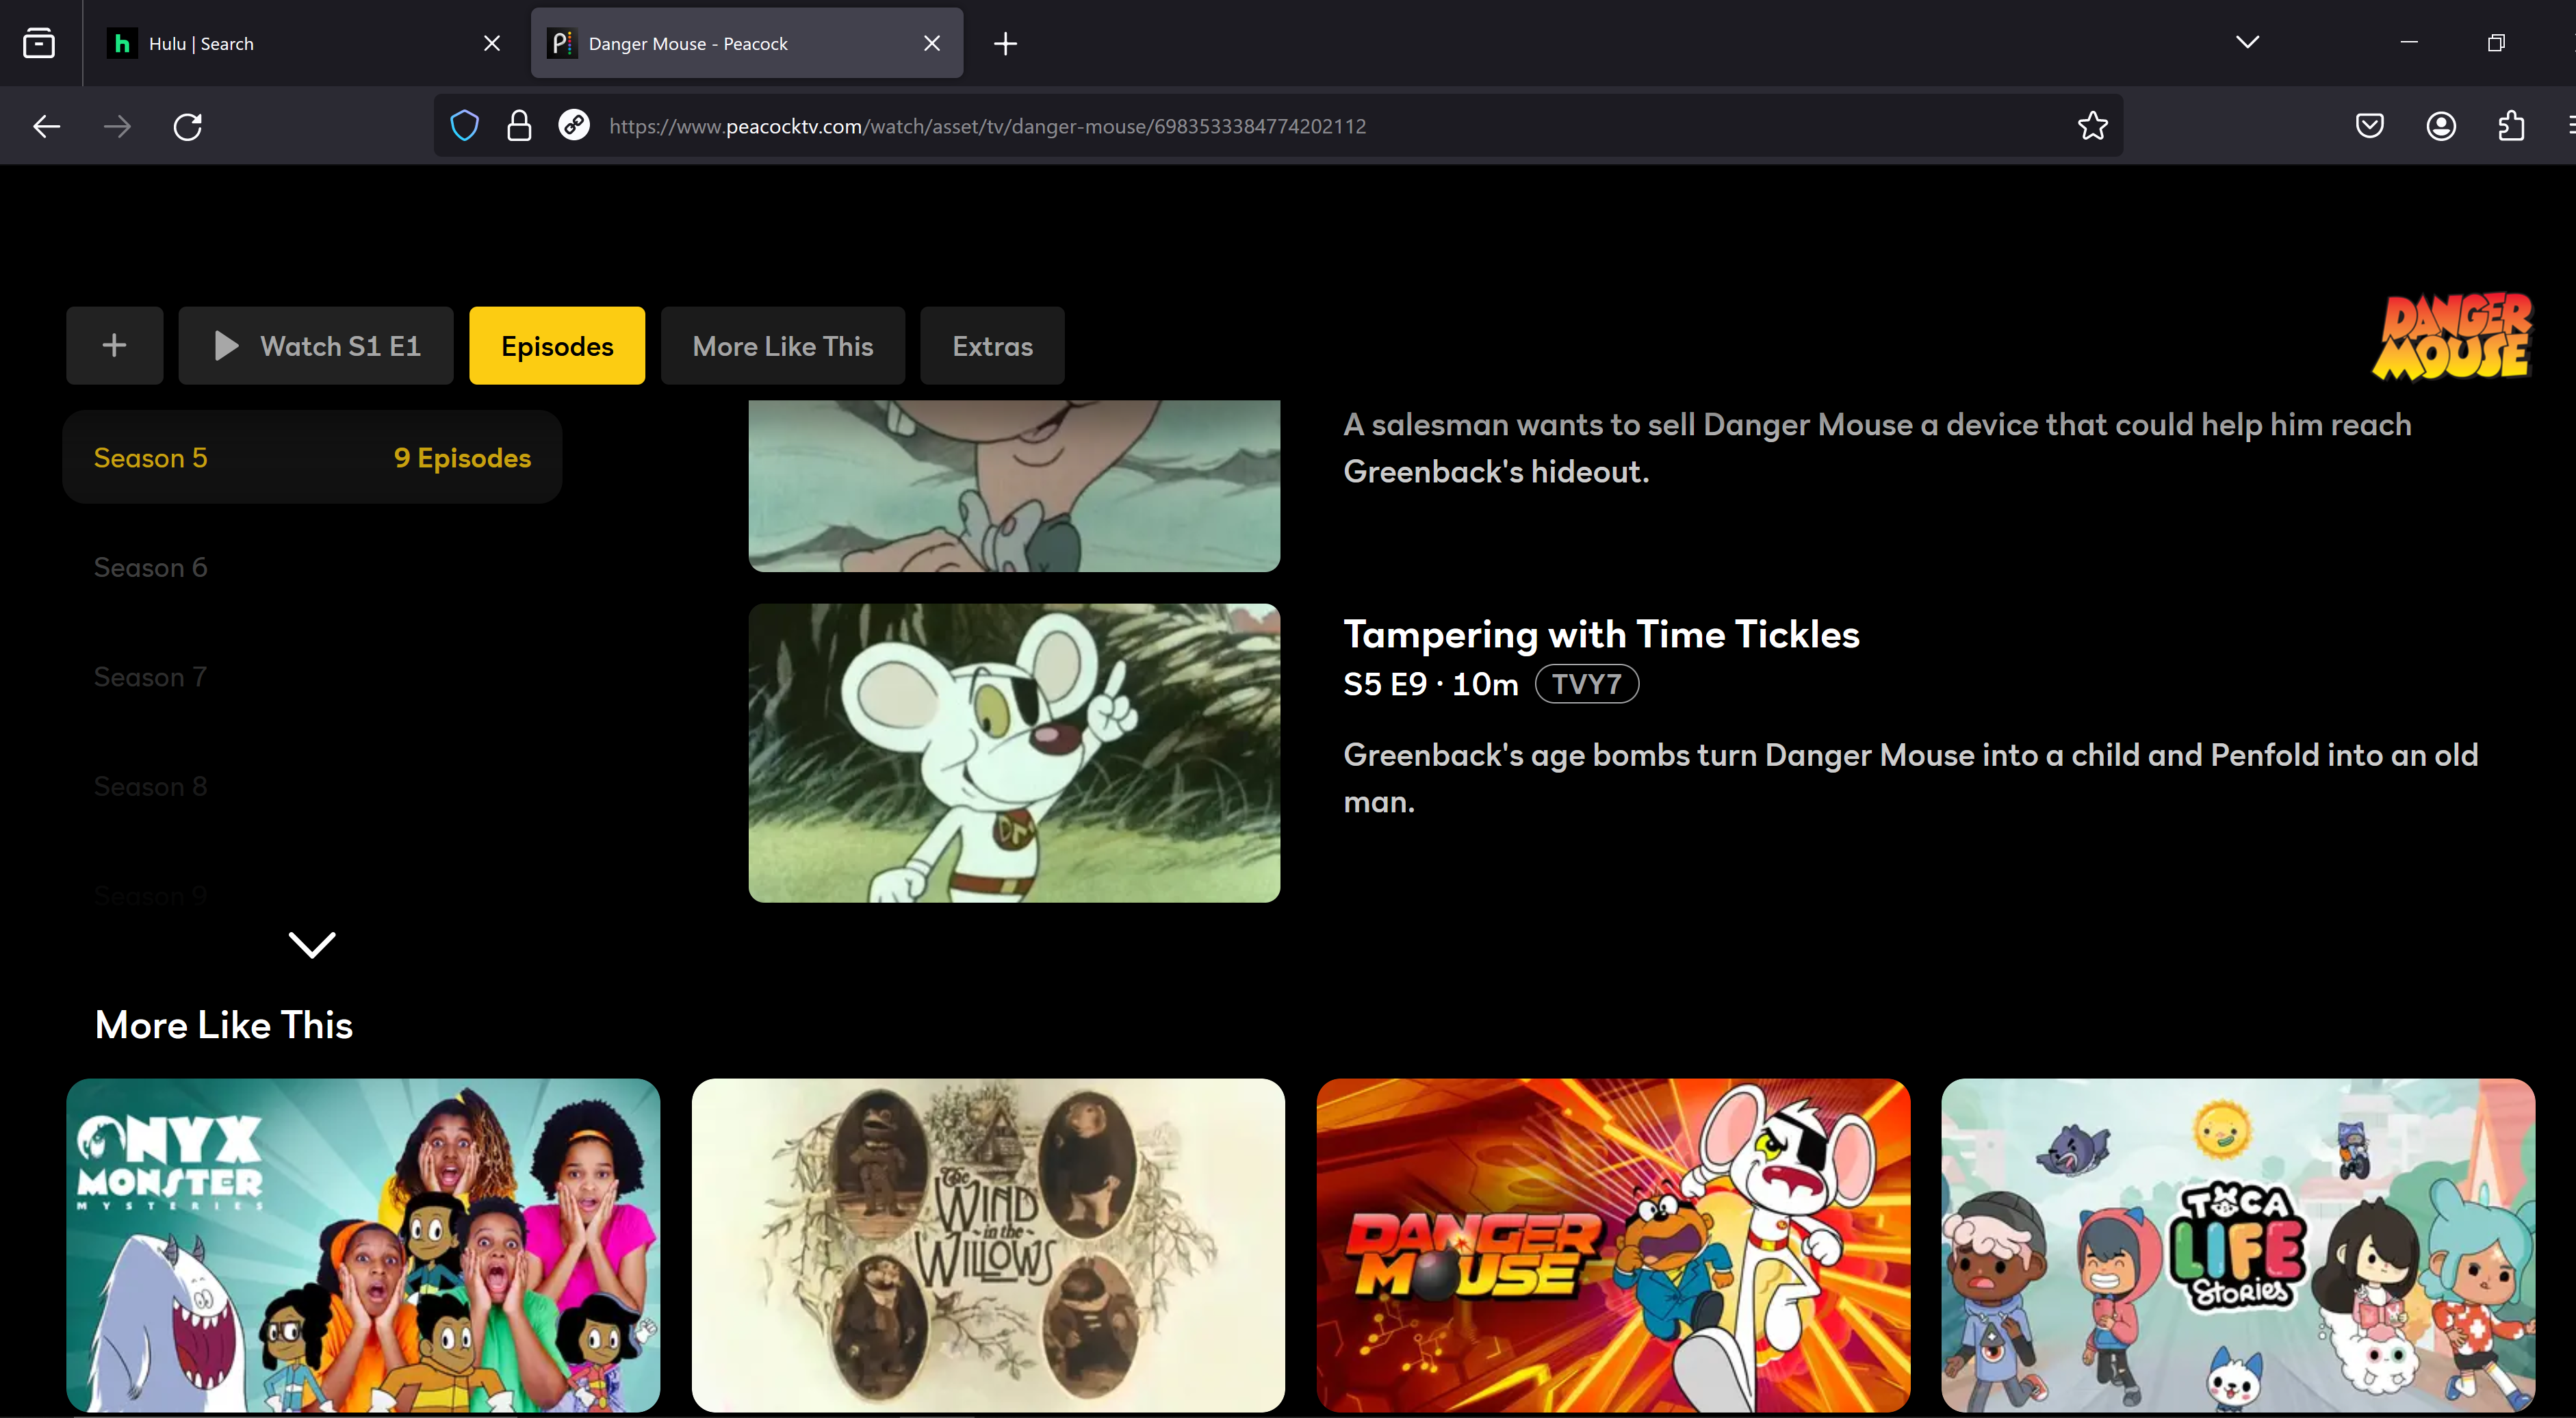Open Tampering with Time Tickles title
The image size is (2576, 1418).
[1601, 634]
